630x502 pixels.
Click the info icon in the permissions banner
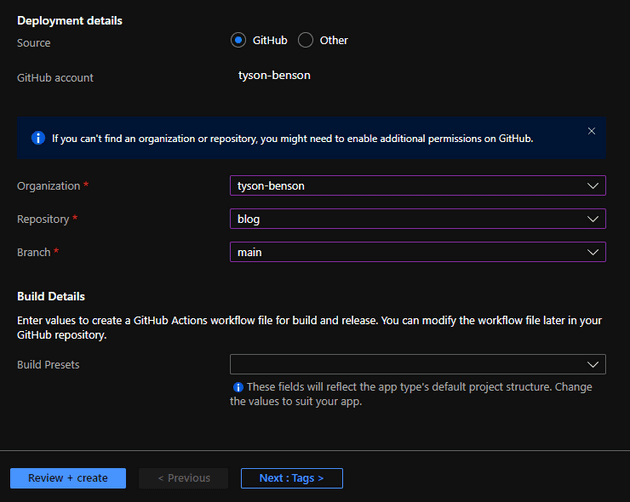coord(38,138)
